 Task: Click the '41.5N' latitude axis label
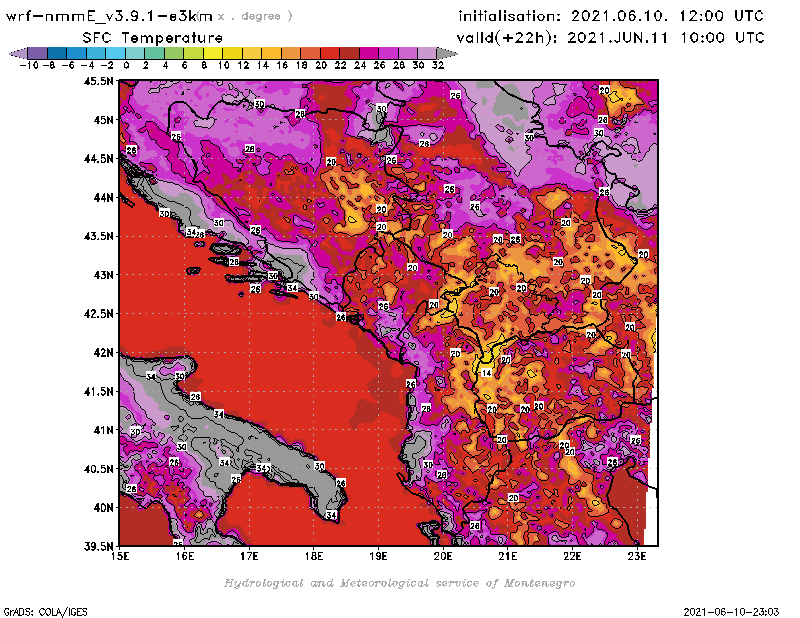click(98, 391)
